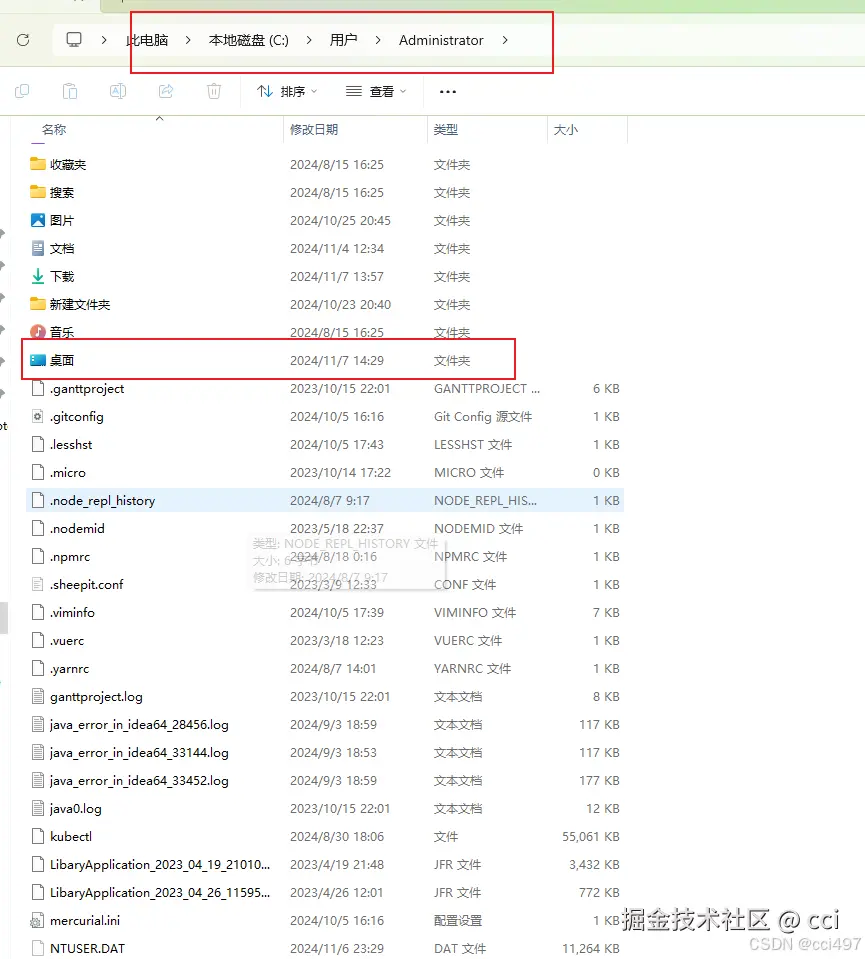Click the paste icon in toolbar
The height and width of the screenshot is (959, 865).
pos(70,92)
